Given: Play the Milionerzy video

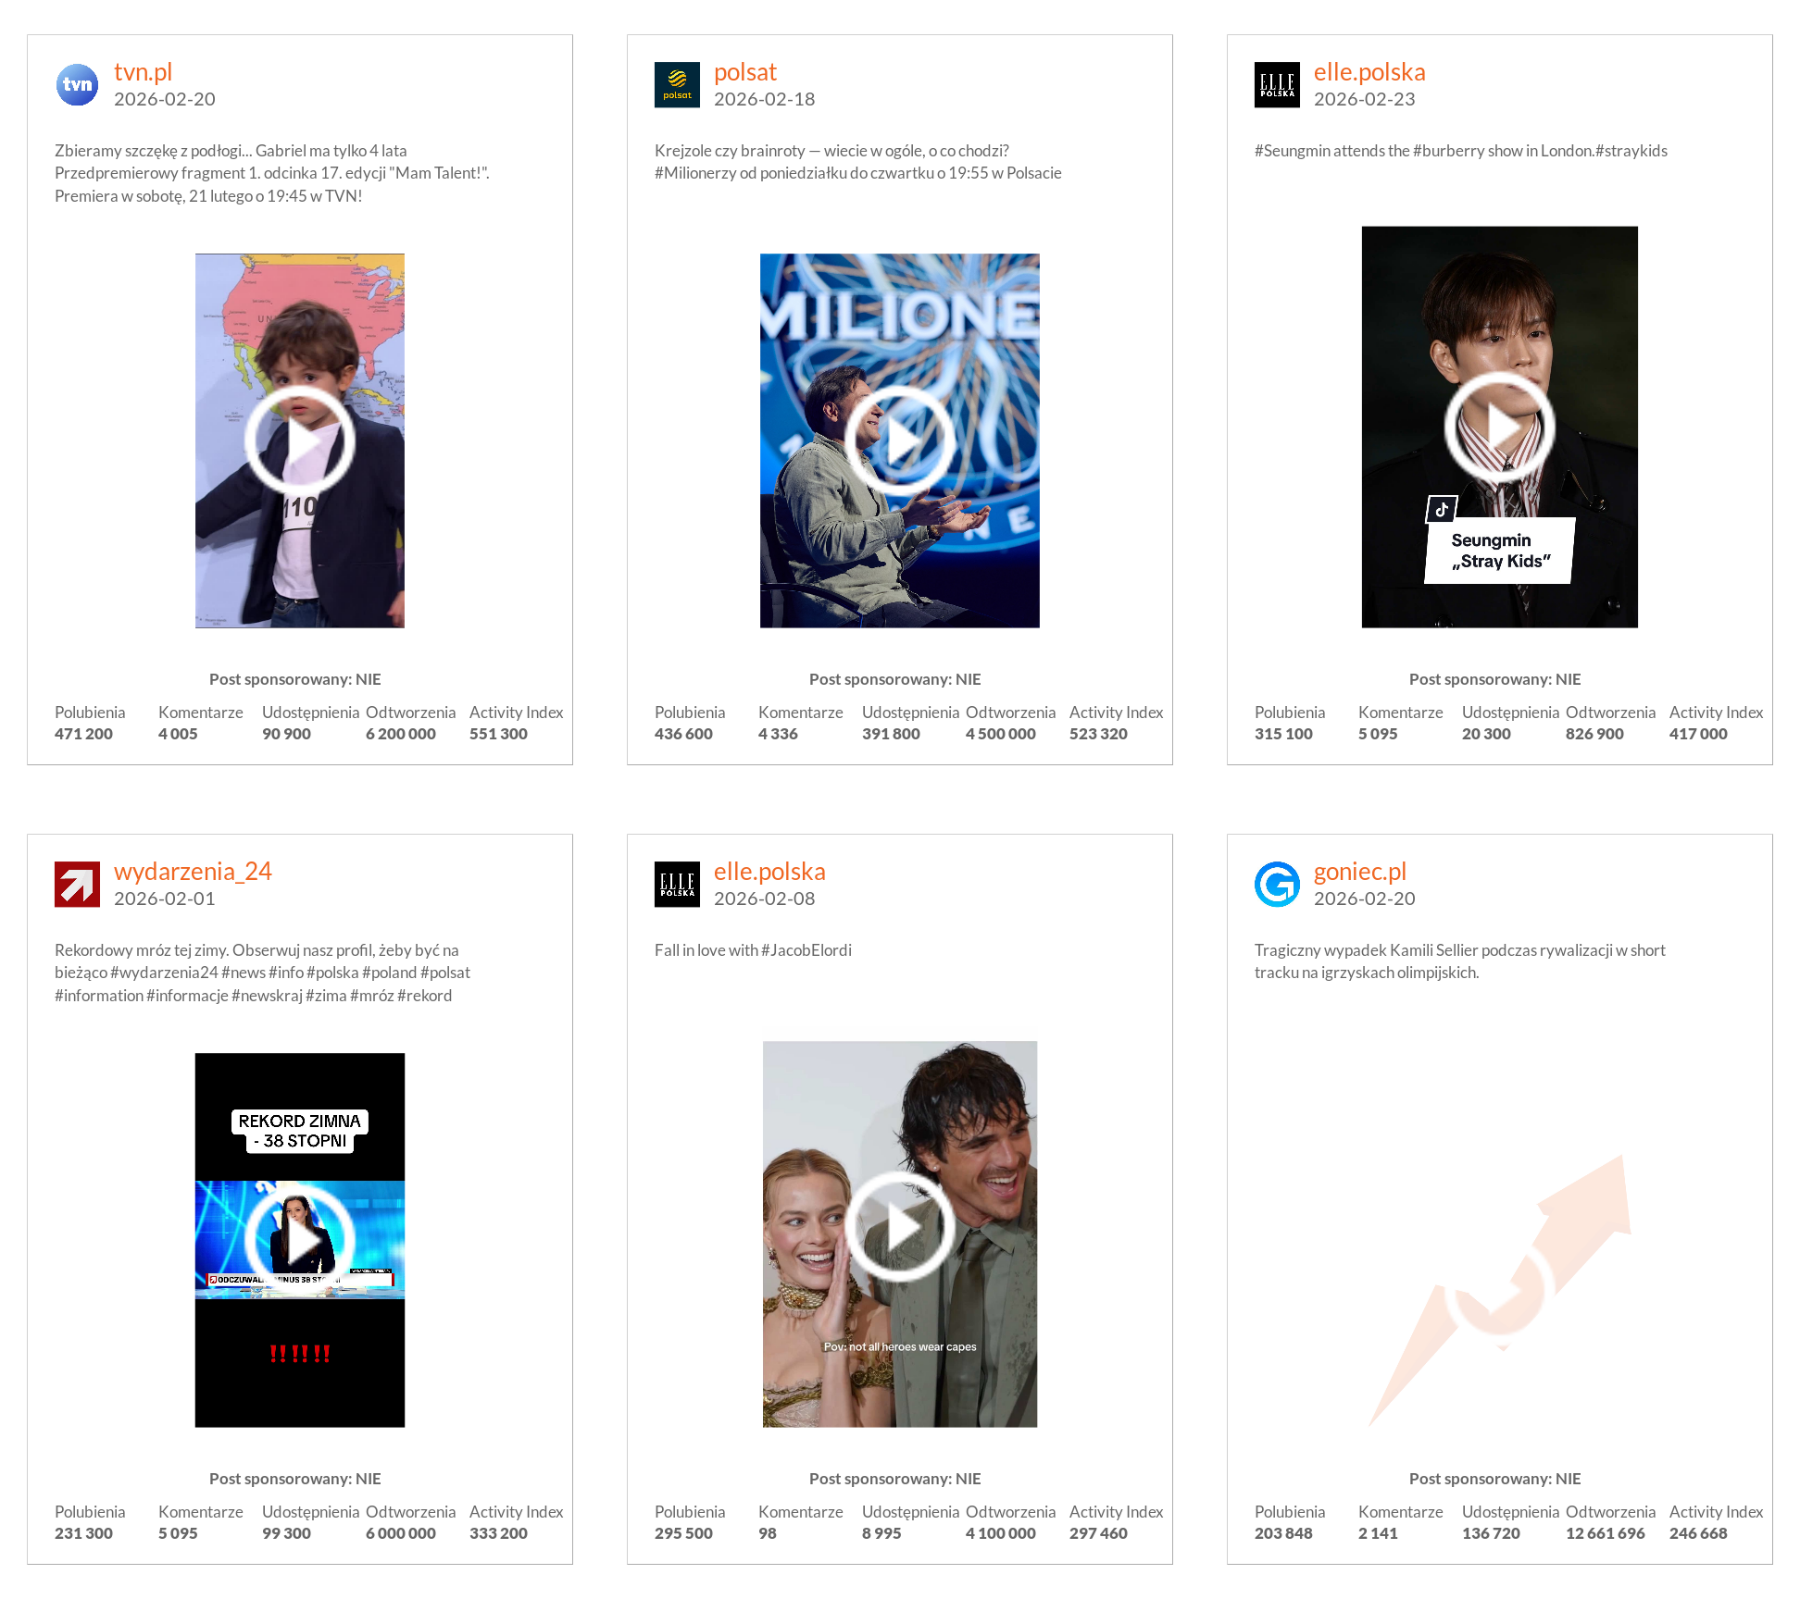Looking at the screenshot, I should click(x=900, y=441).
